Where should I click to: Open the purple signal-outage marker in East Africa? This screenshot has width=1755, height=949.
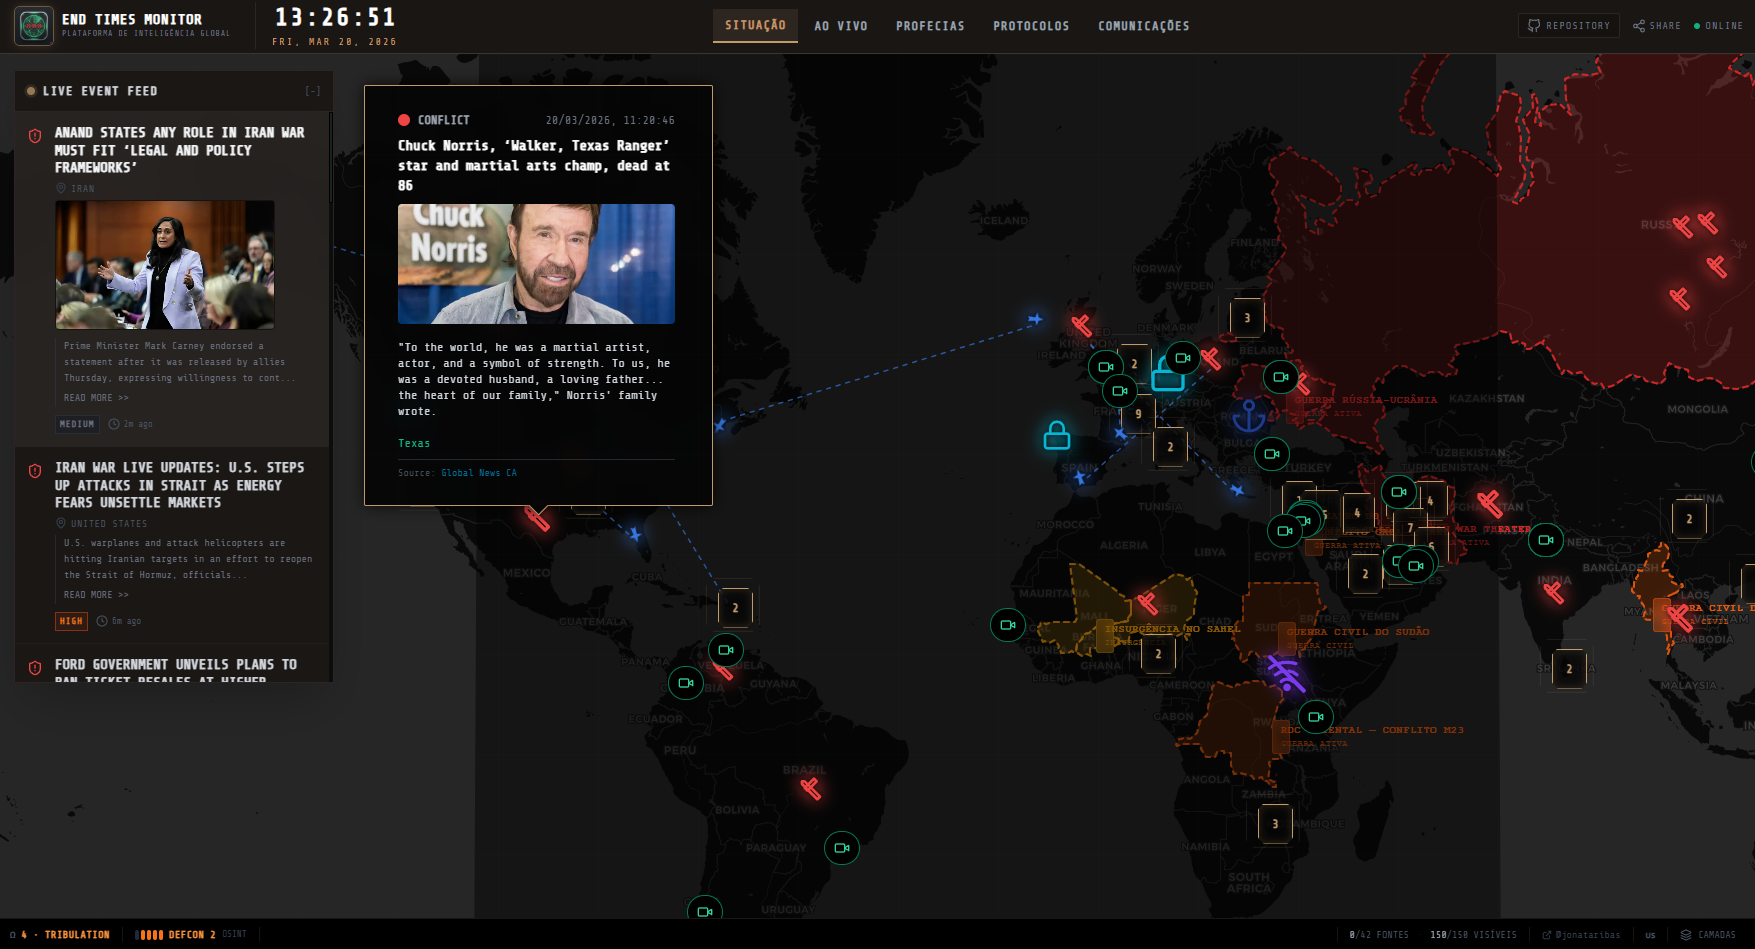pos(1285,673)
